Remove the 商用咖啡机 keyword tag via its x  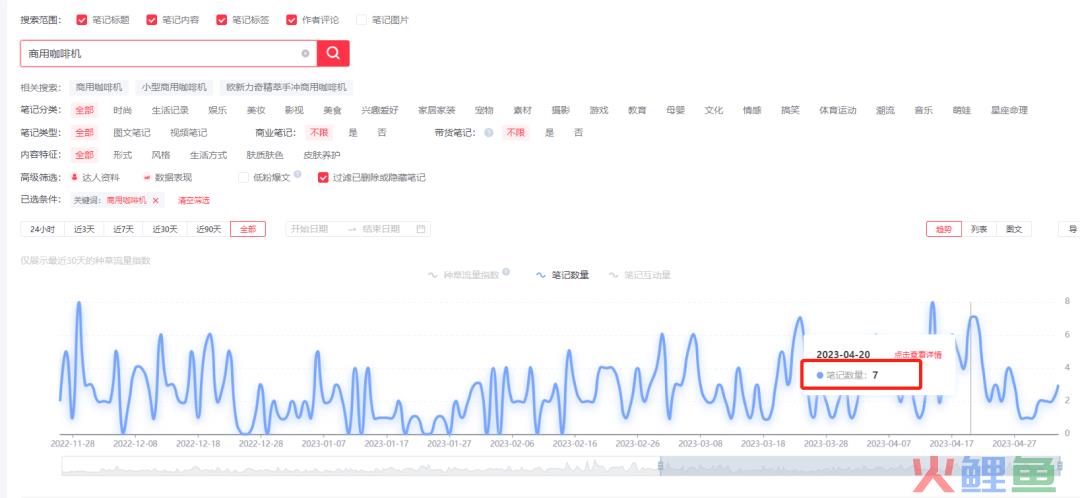coord(156,200)
